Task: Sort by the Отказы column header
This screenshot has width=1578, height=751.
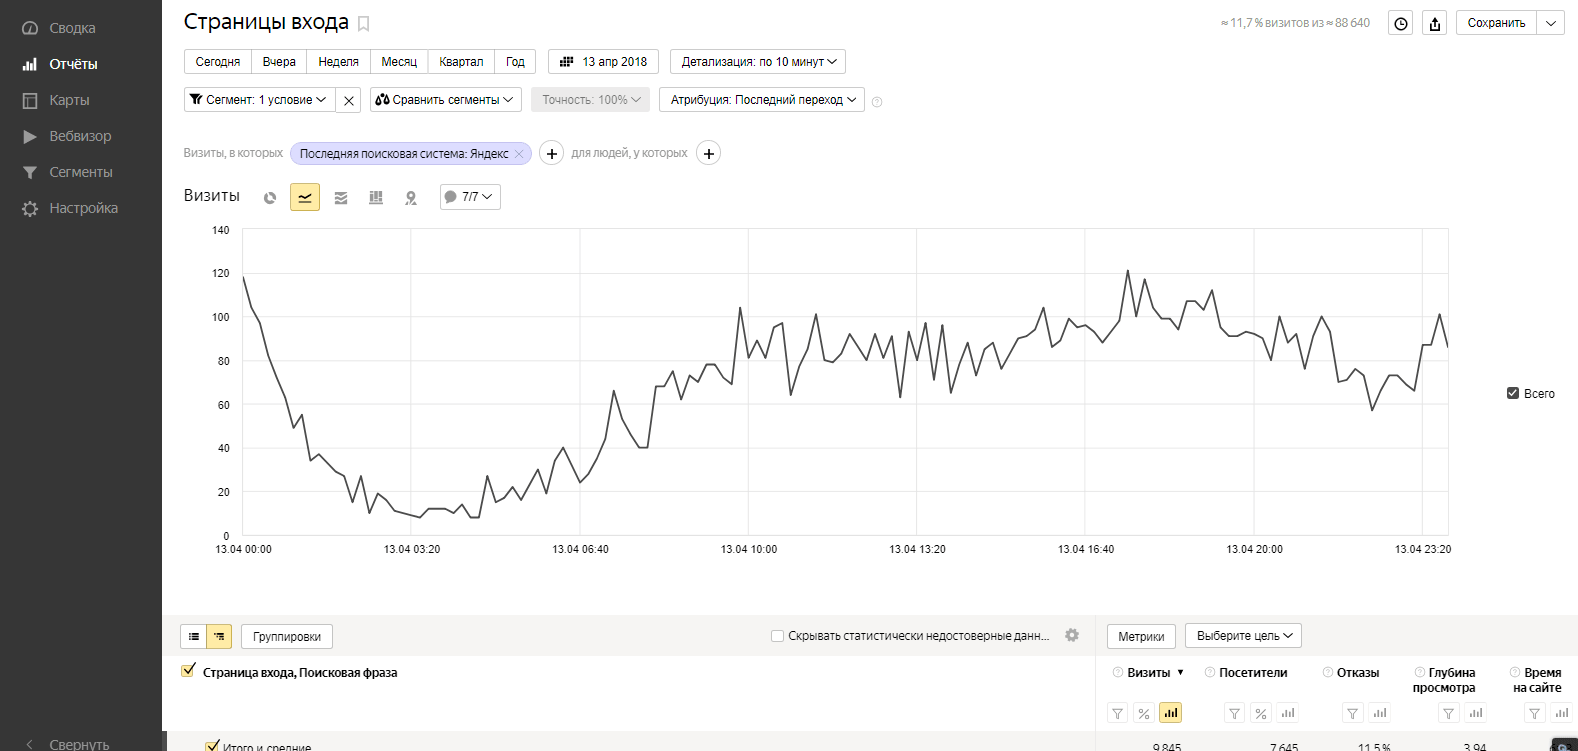Action: (1358, 673)
